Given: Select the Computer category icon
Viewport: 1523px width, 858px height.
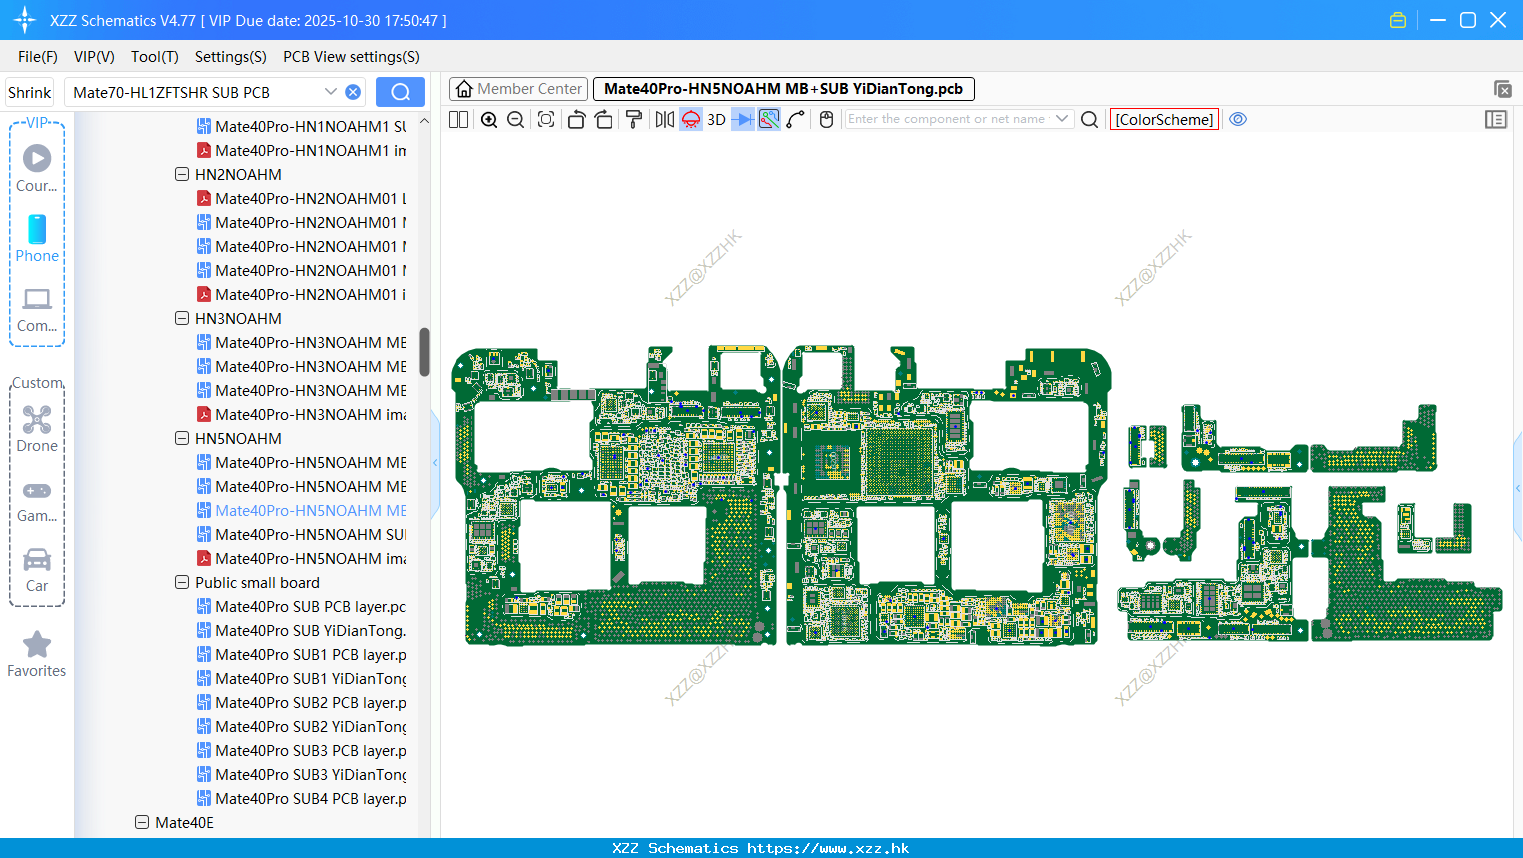Looking at the screenshot, I should (x=37, y=299).
